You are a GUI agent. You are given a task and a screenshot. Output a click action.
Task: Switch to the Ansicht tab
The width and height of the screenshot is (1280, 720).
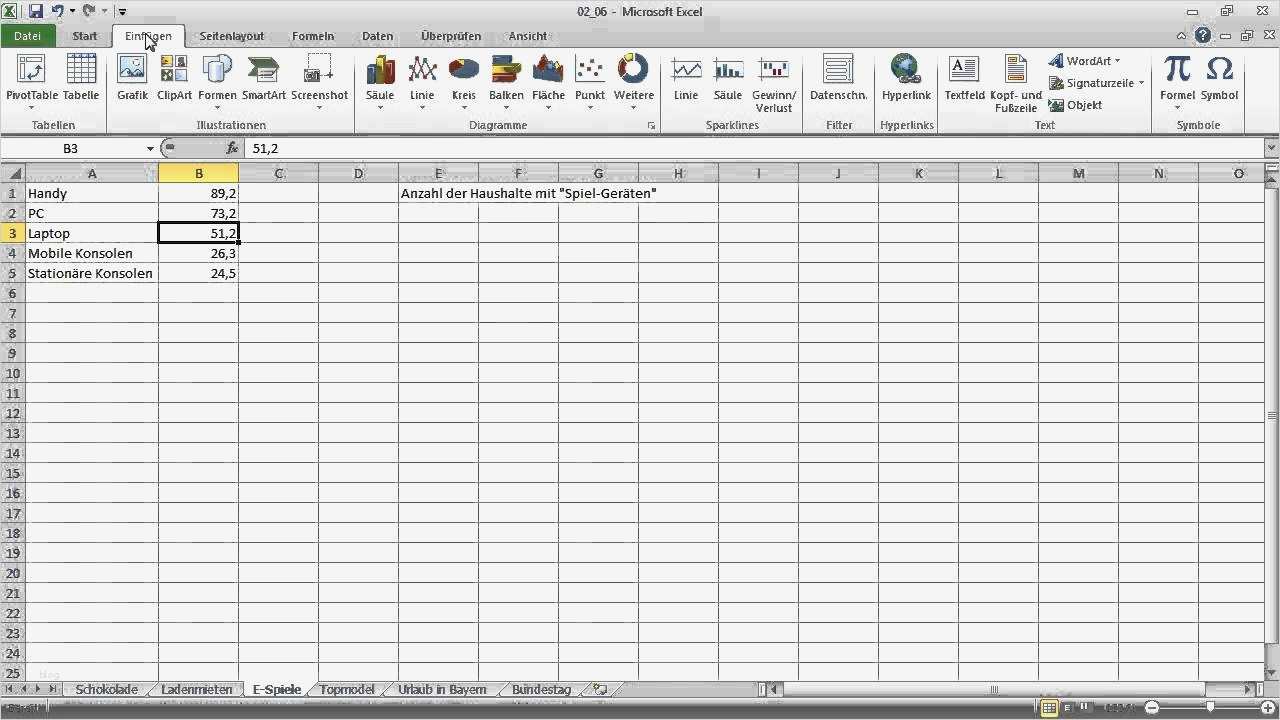click(528, 36)
